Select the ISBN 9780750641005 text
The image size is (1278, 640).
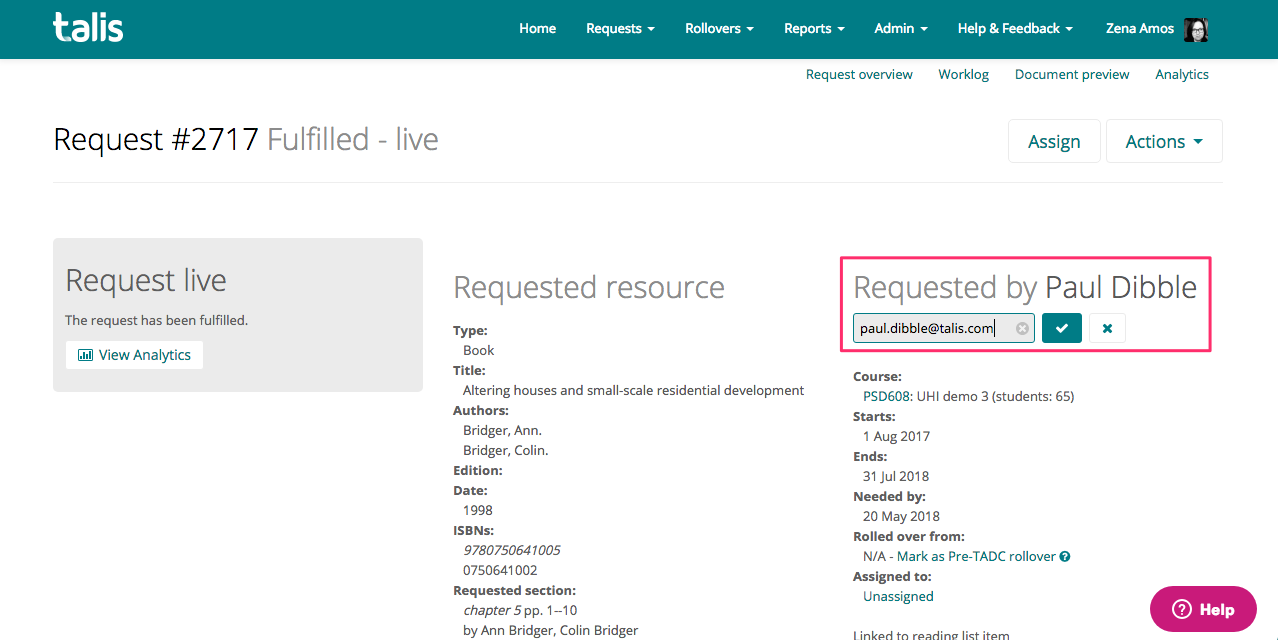coord(511,550)
